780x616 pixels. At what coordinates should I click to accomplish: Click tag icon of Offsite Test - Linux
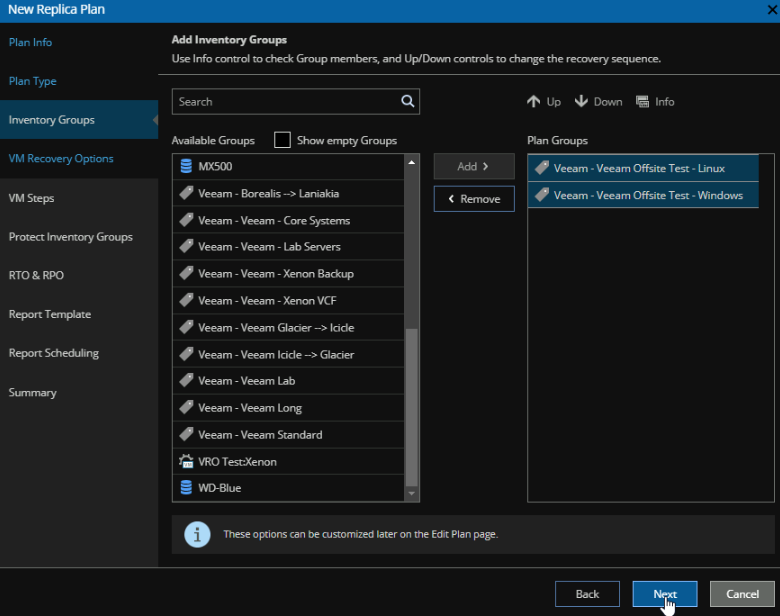pyautogui.click(x=542, y=168)
